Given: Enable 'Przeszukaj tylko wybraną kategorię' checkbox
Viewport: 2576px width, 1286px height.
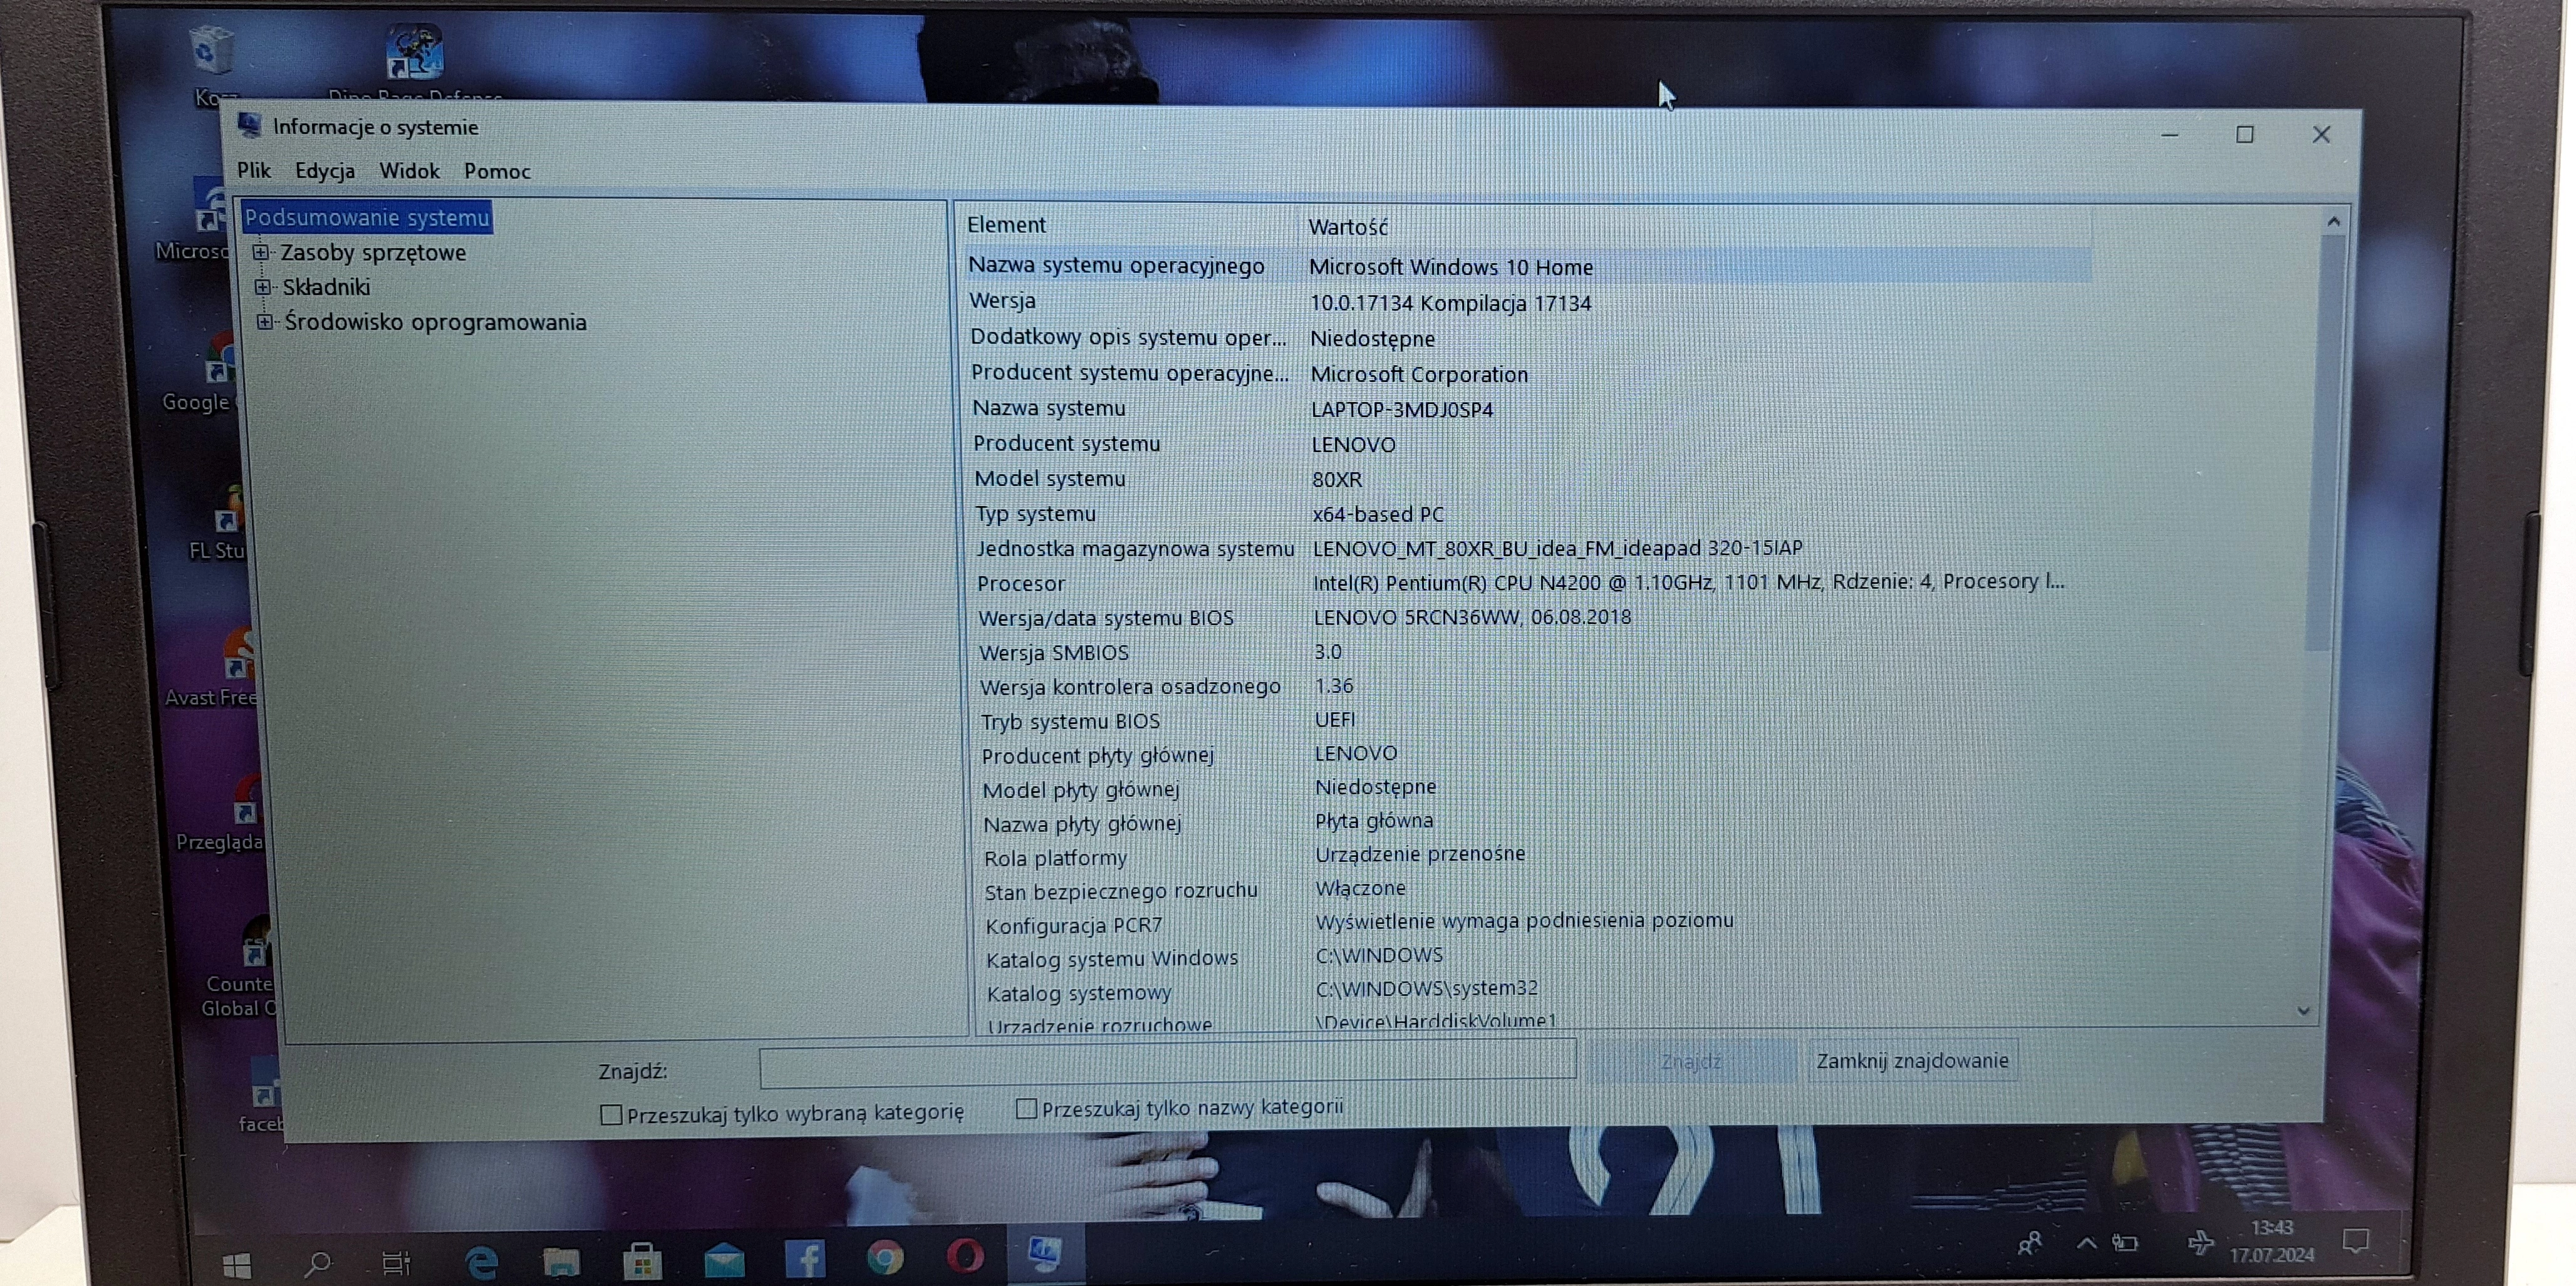Looking at the screenshot, I should point(611,1114).
